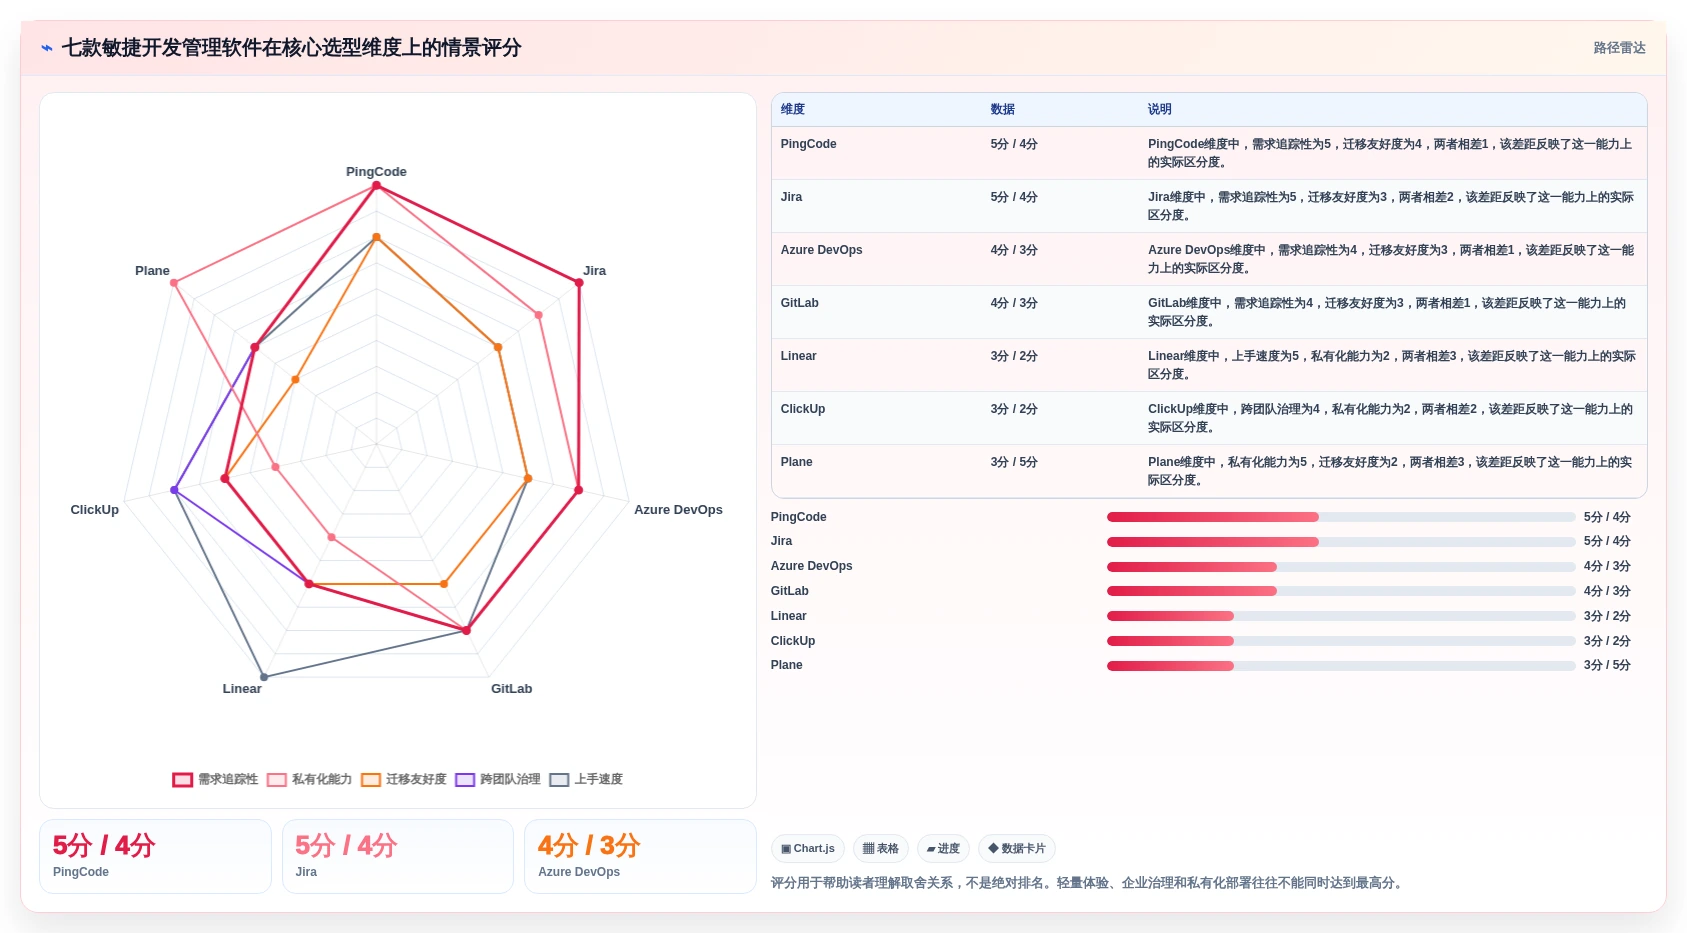
Task: Click the Jira progress bar
Action: coord(1341,542)
